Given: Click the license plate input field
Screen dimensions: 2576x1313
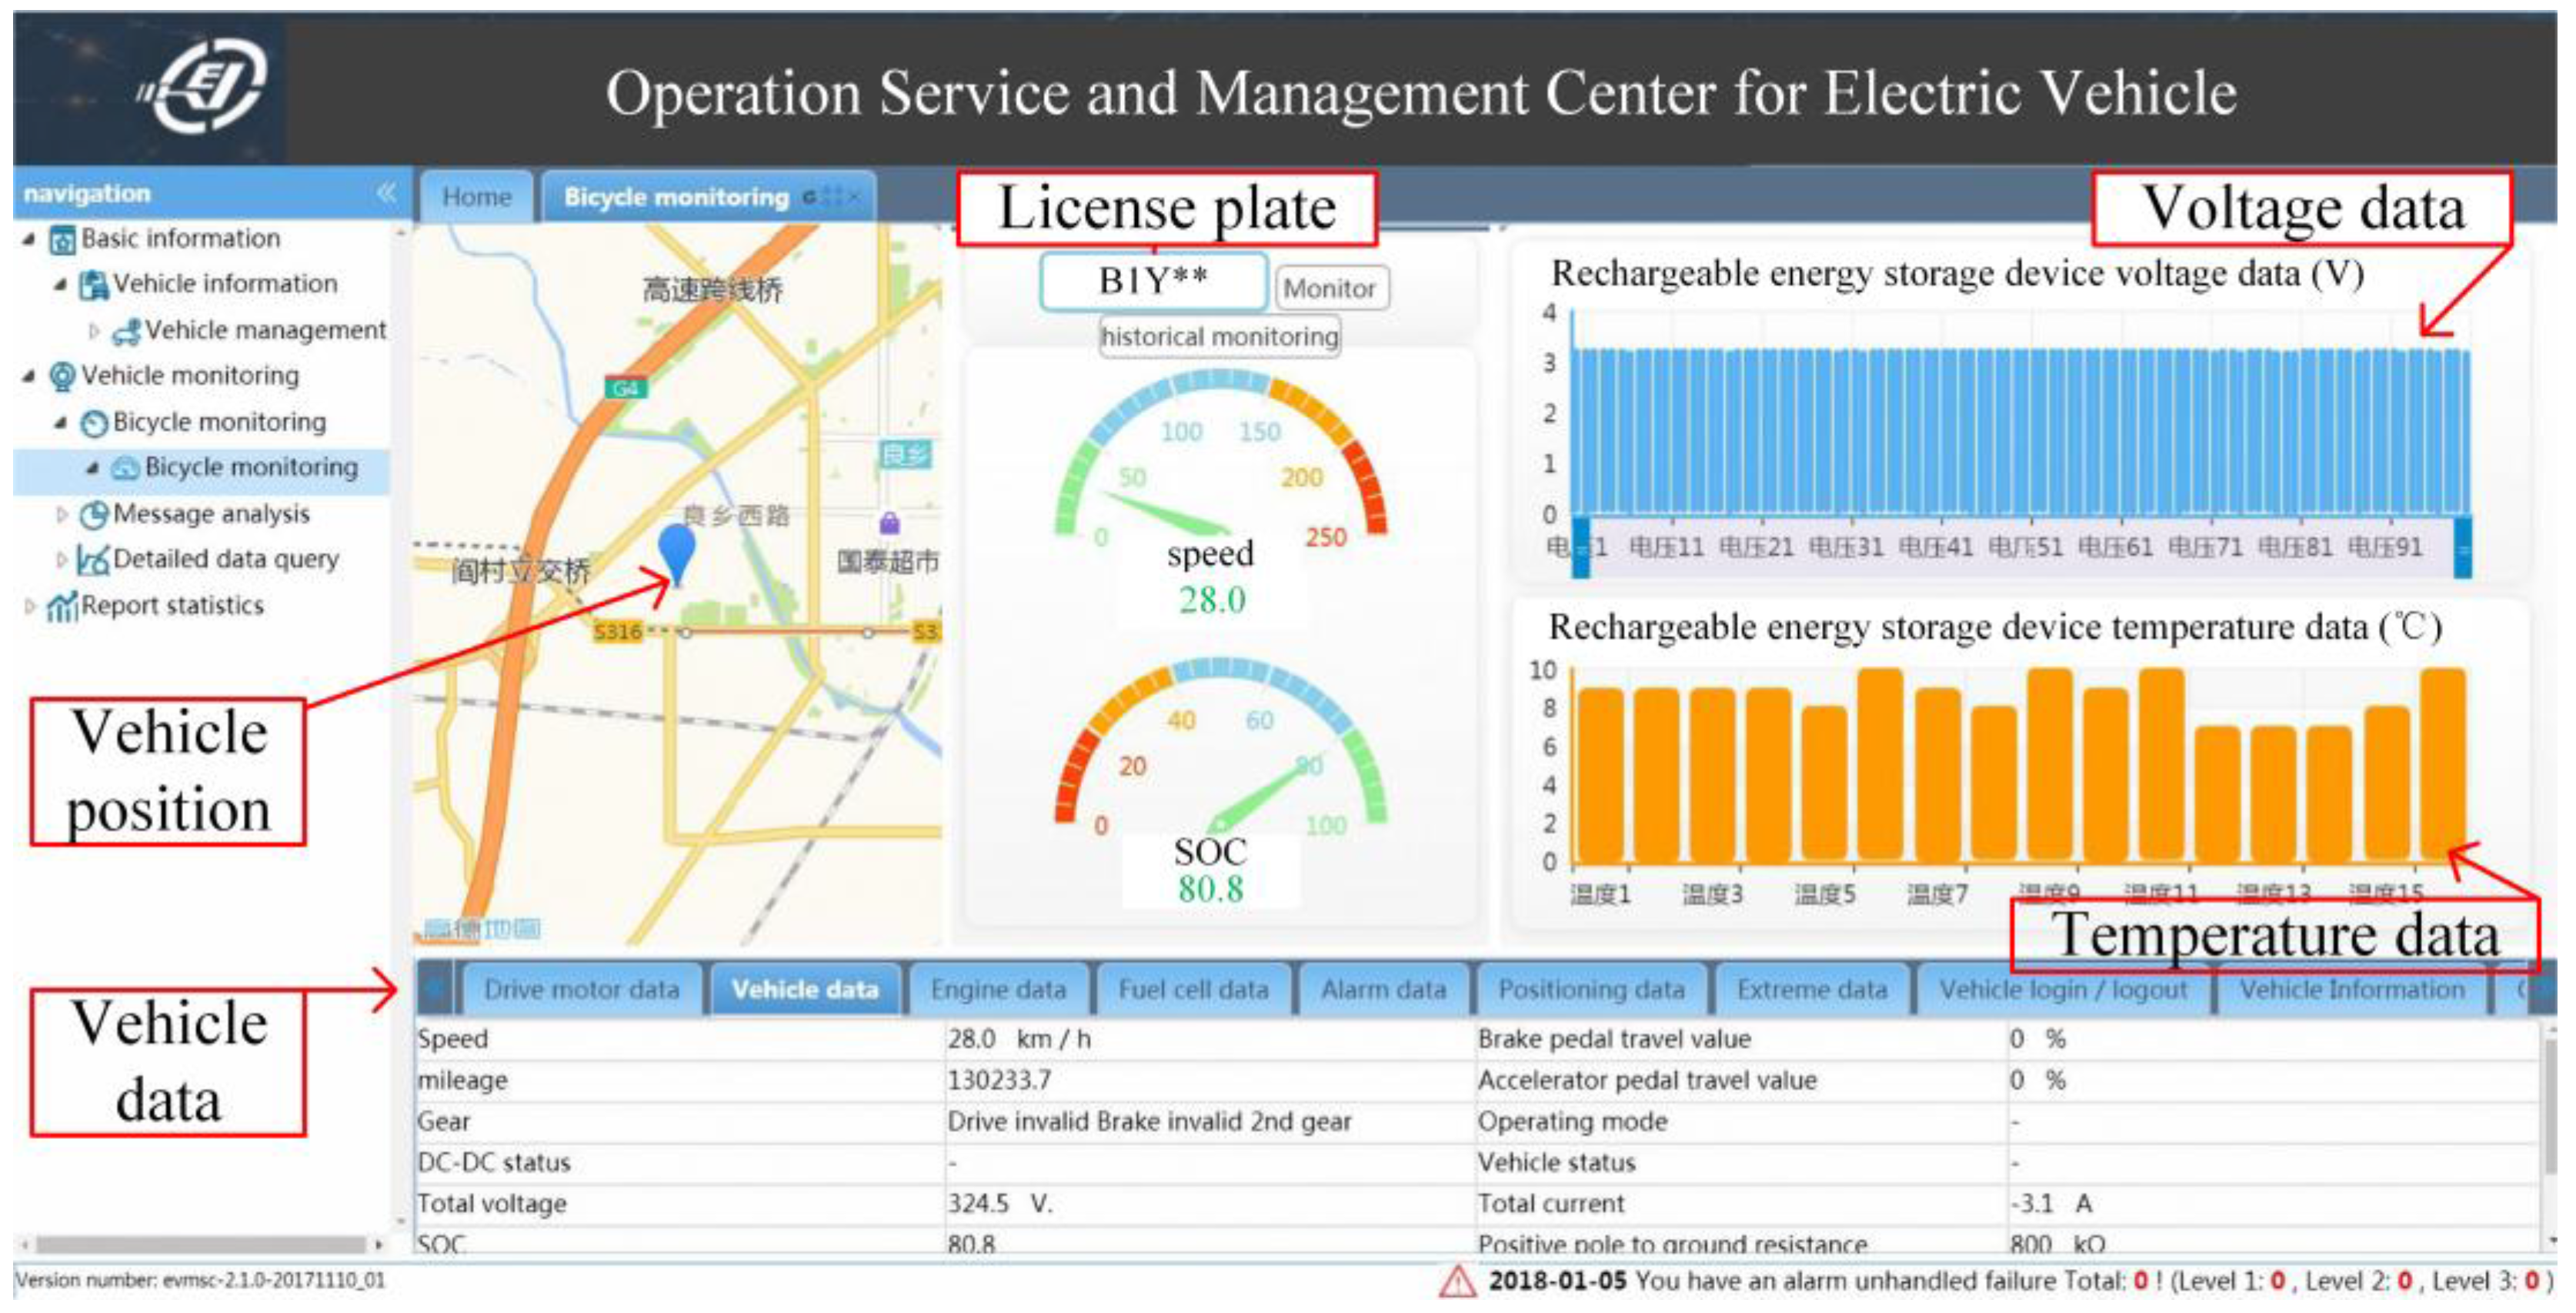Looking at the screenshot, I should [x=1153, y=282].
